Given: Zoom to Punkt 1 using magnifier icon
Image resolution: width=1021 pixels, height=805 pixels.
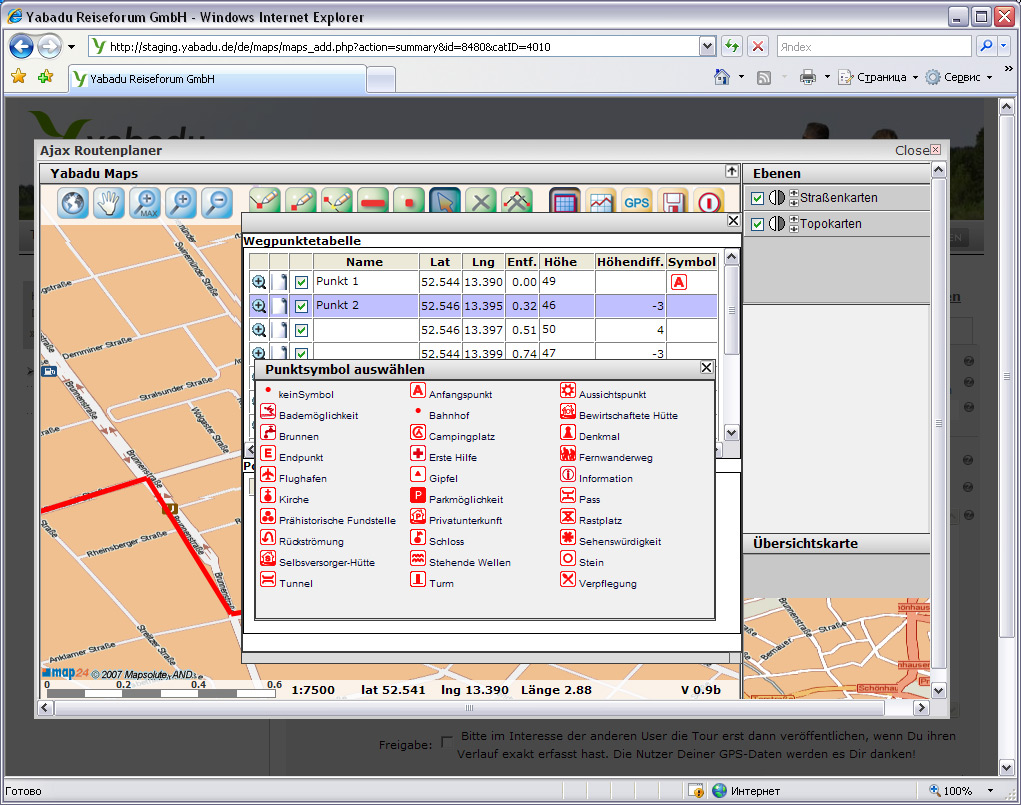Looking at the screenshot, I should (x=259, y=282).
